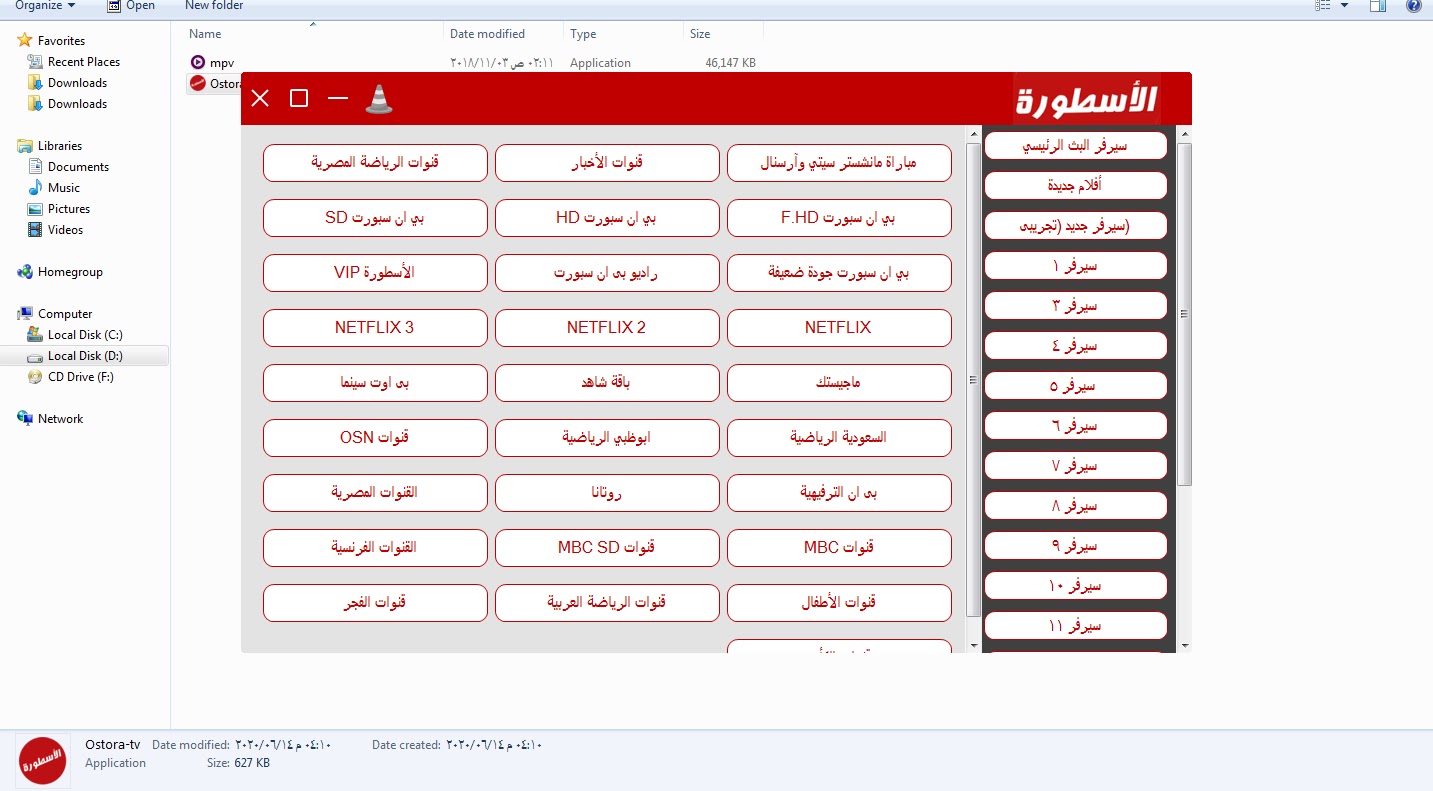The image size is (1433, 791).
Task: Select سيرفر البث الرئيسي server
Action: 1076,146
